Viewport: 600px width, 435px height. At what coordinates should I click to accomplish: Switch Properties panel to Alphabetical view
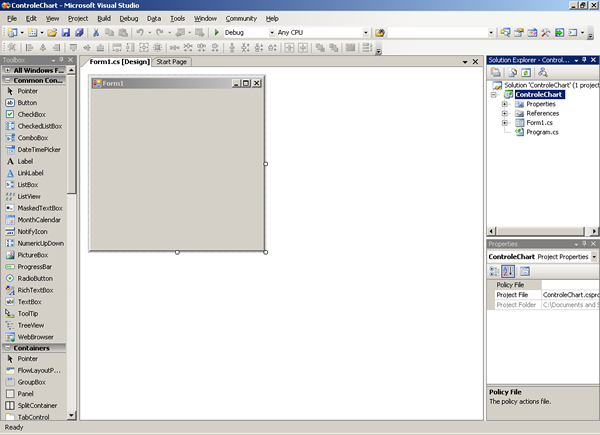pos(508,272)
